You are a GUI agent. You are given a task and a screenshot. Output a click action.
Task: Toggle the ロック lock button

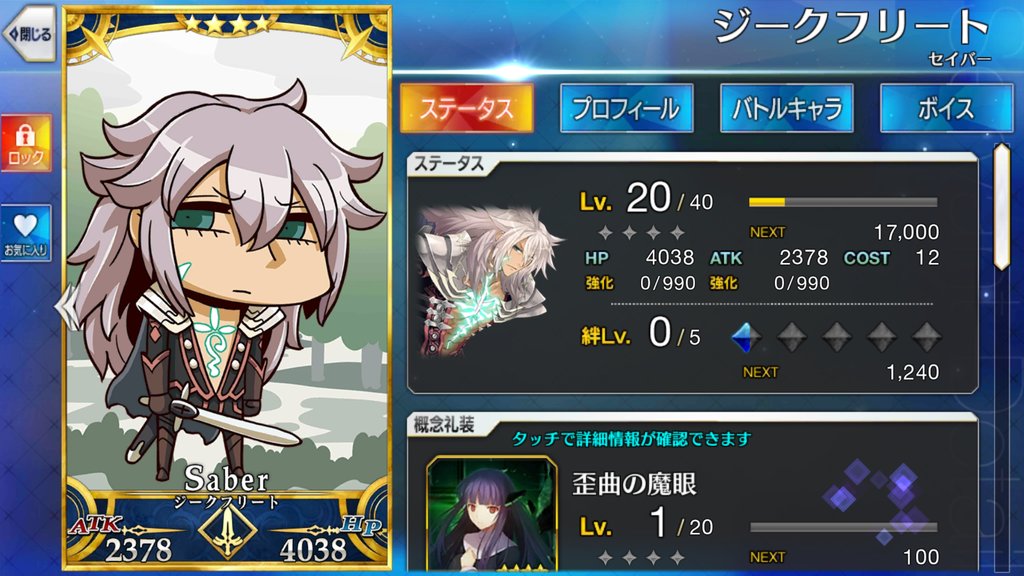pos(26,143)
